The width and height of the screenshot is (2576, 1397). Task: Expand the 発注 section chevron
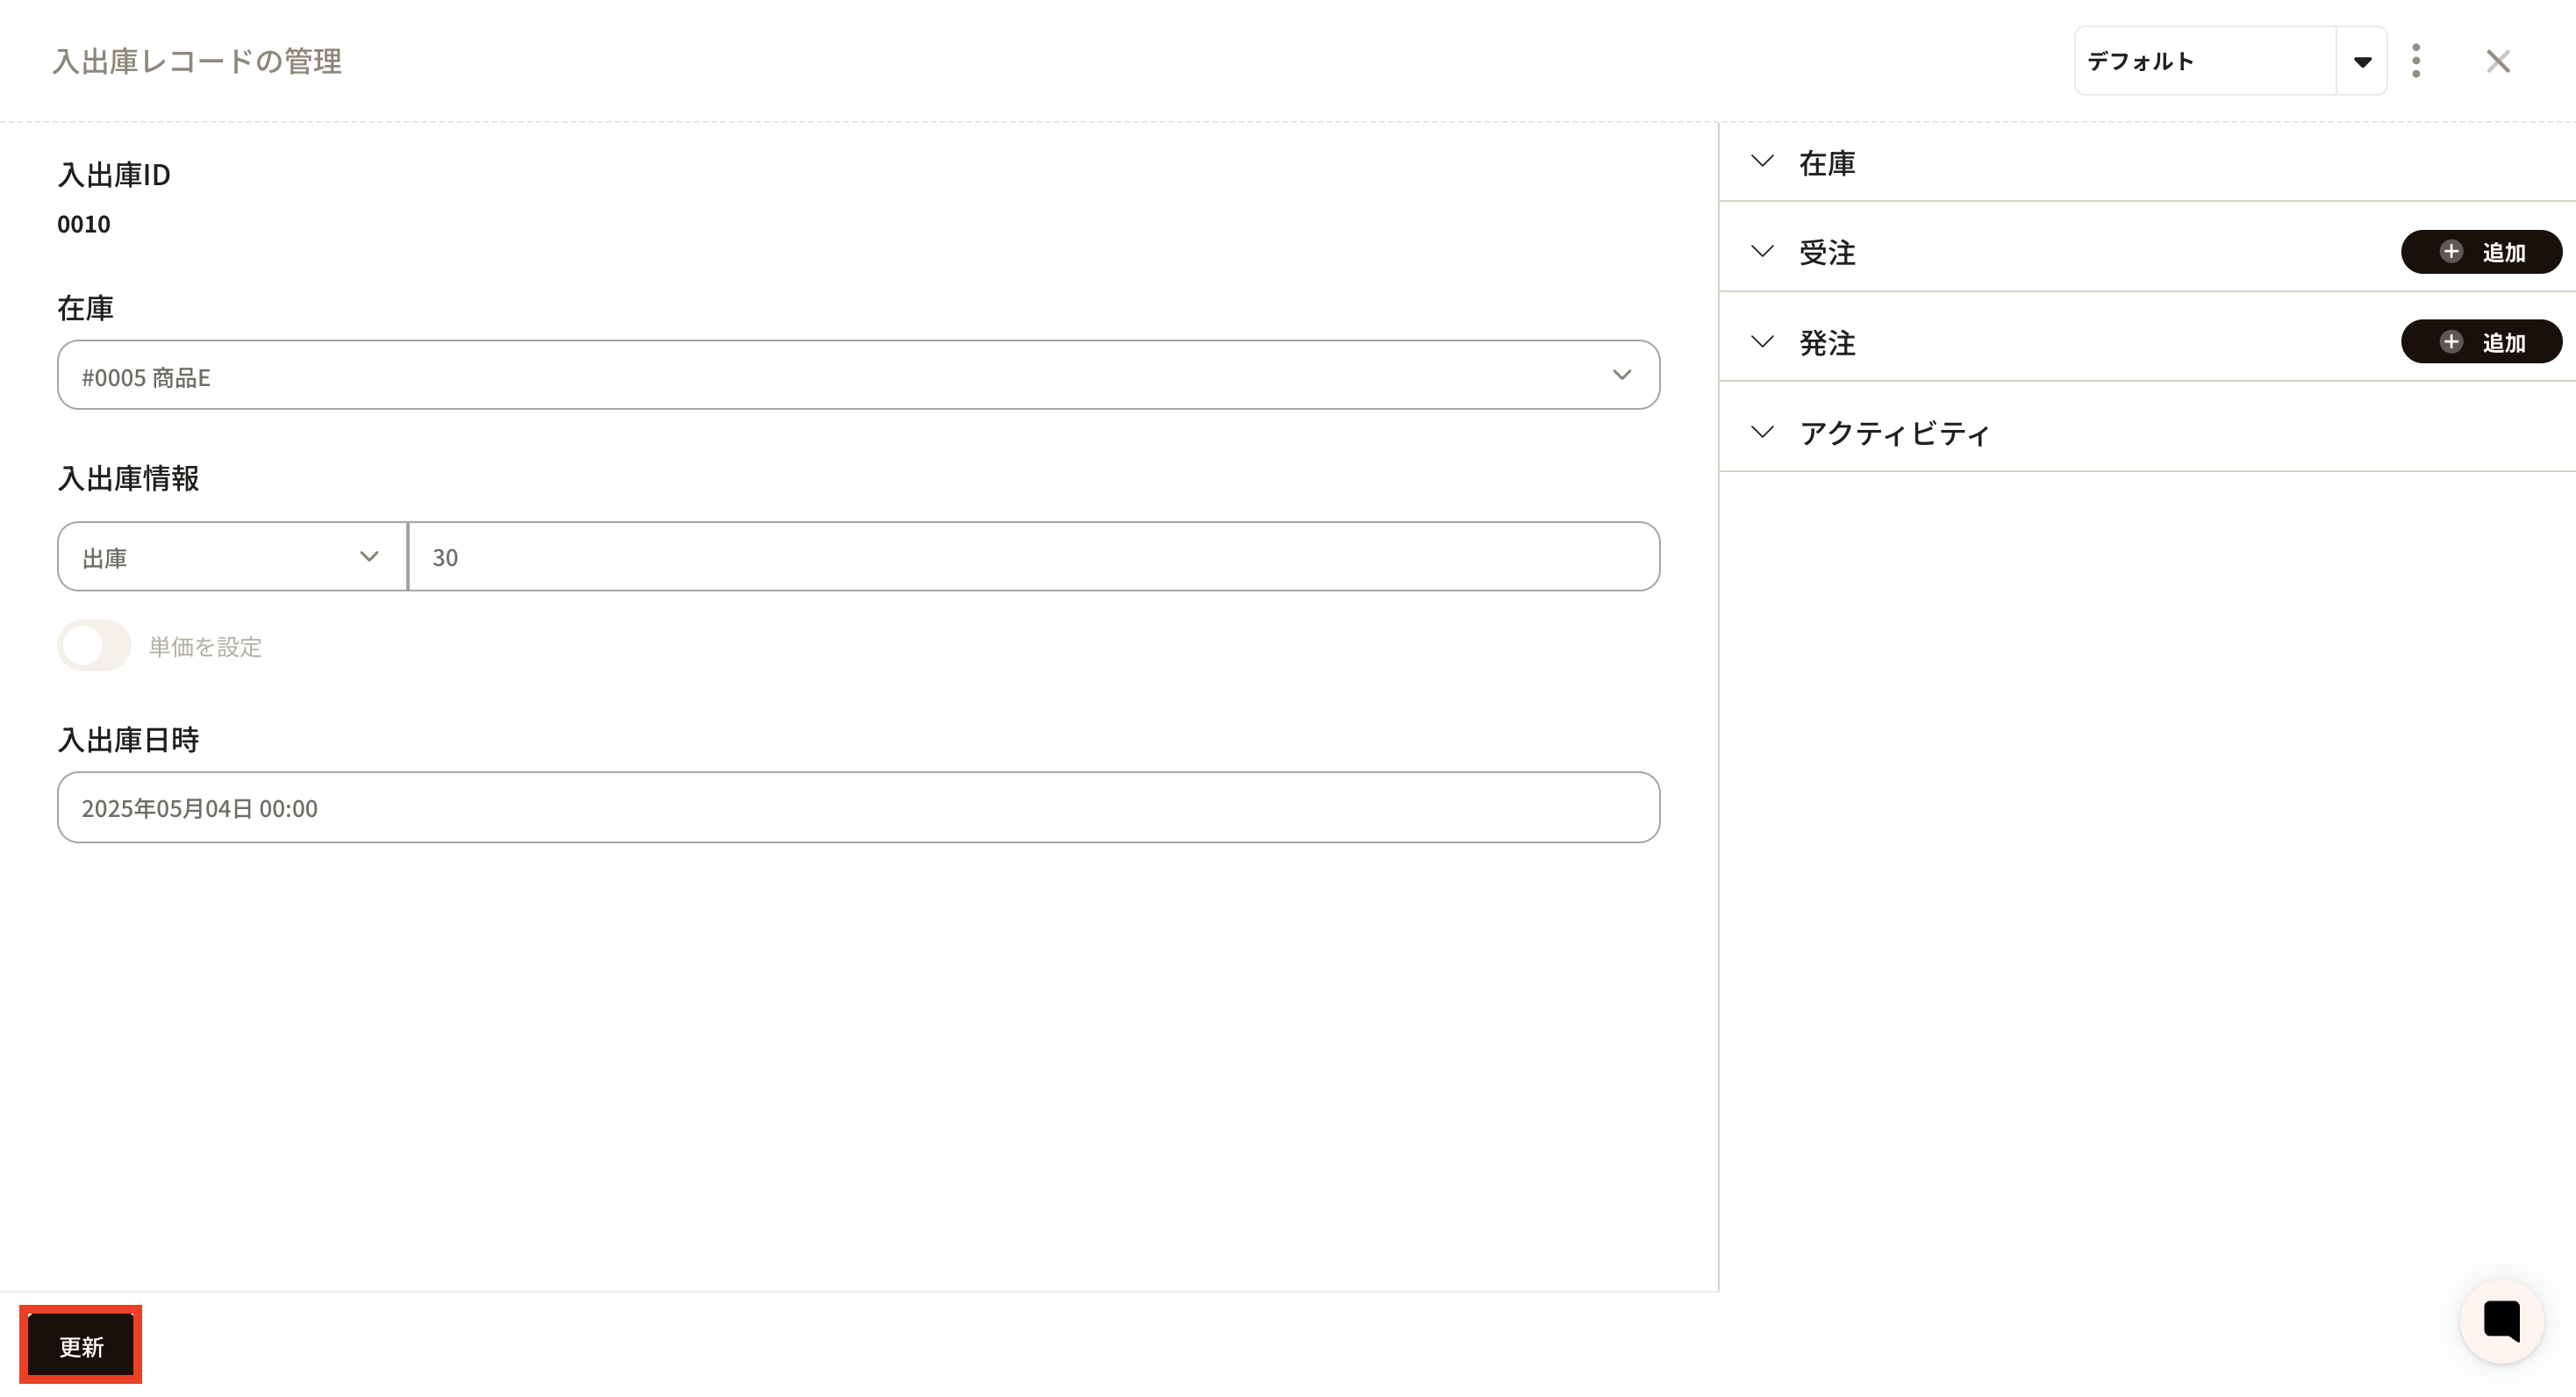click(1762, 342)
